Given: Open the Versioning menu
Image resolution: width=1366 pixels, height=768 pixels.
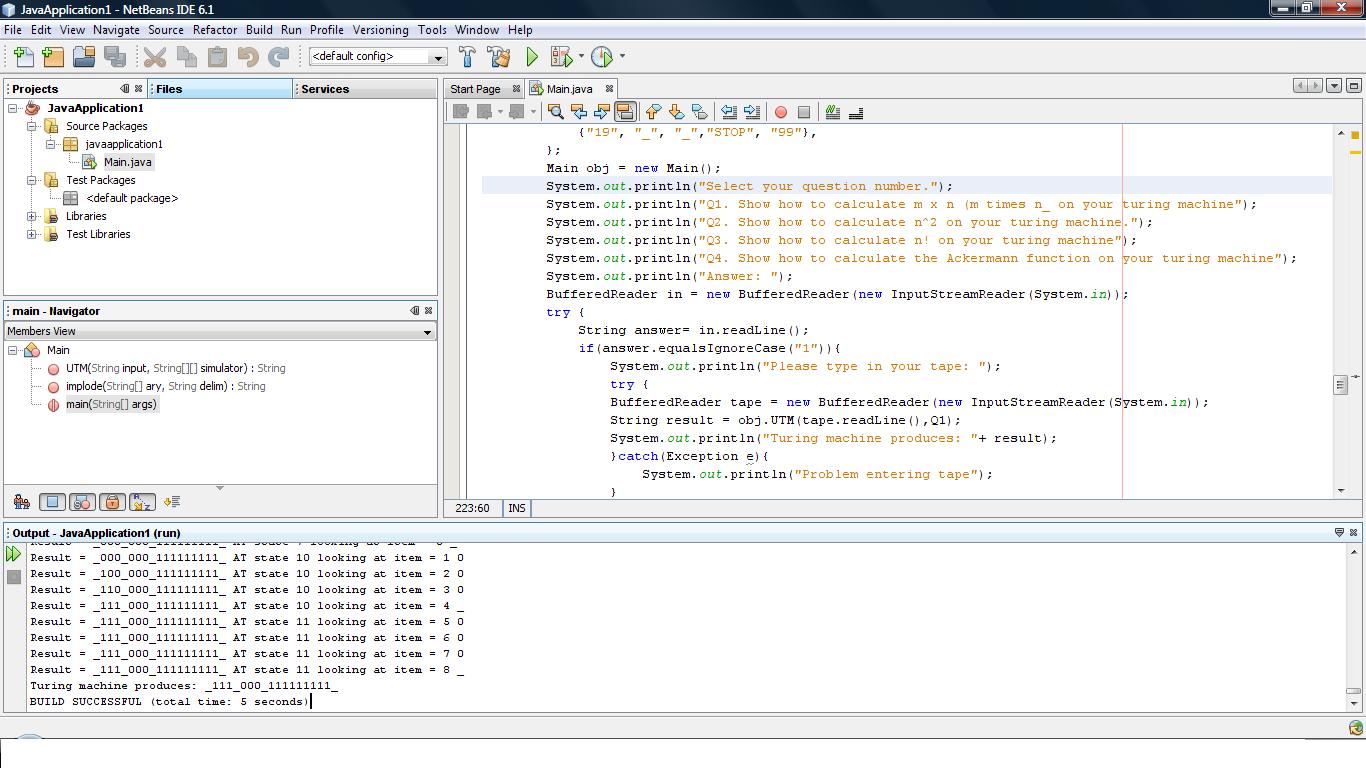Looking at the screenshot, I should tap(380, 30).
